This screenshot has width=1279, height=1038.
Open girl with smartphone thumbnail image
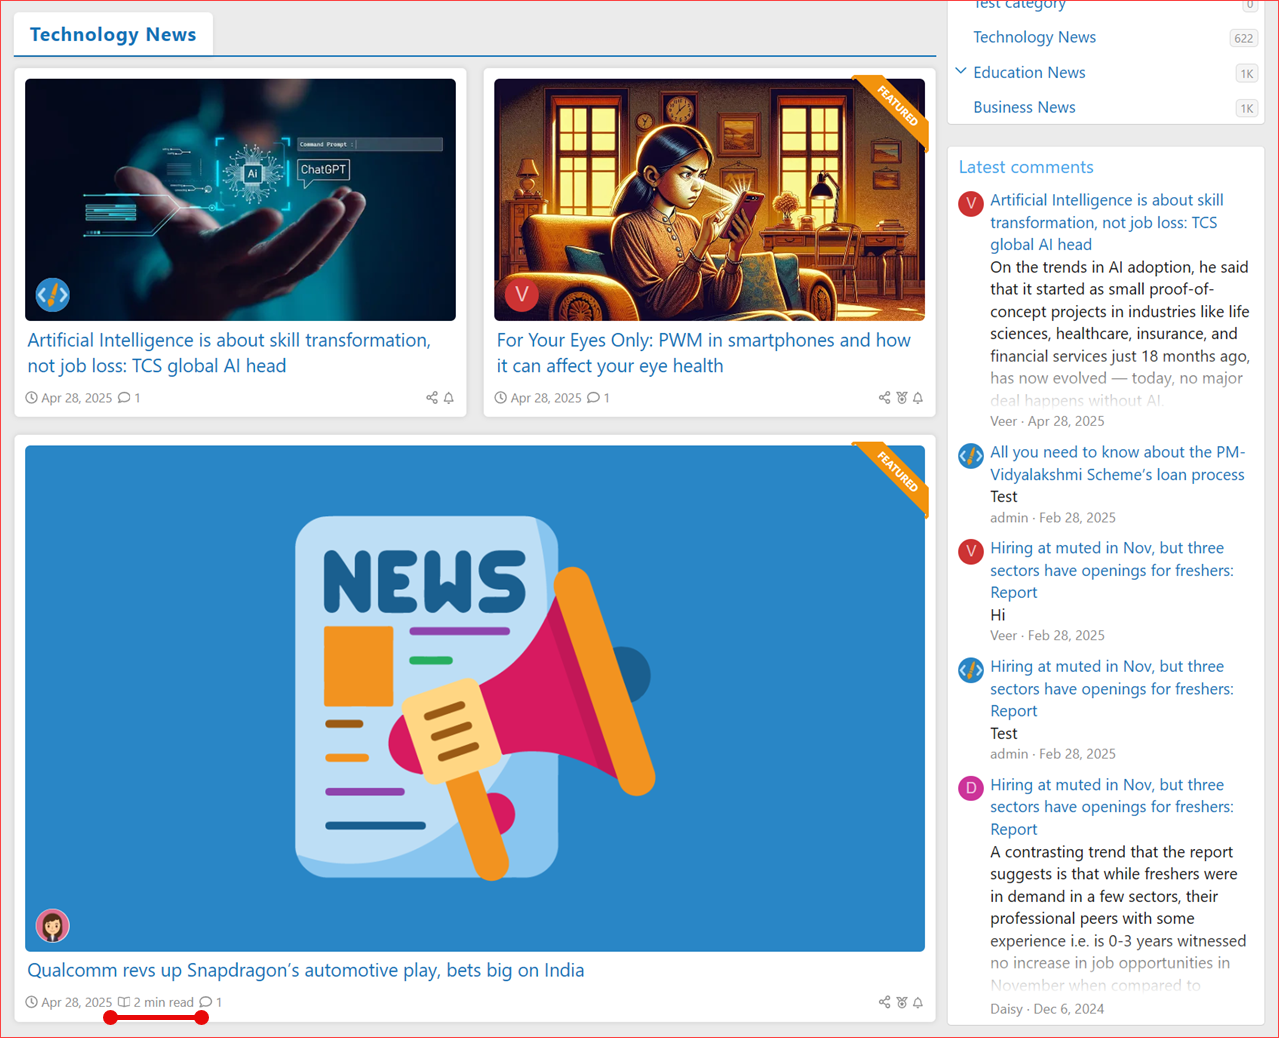(709, 200)
